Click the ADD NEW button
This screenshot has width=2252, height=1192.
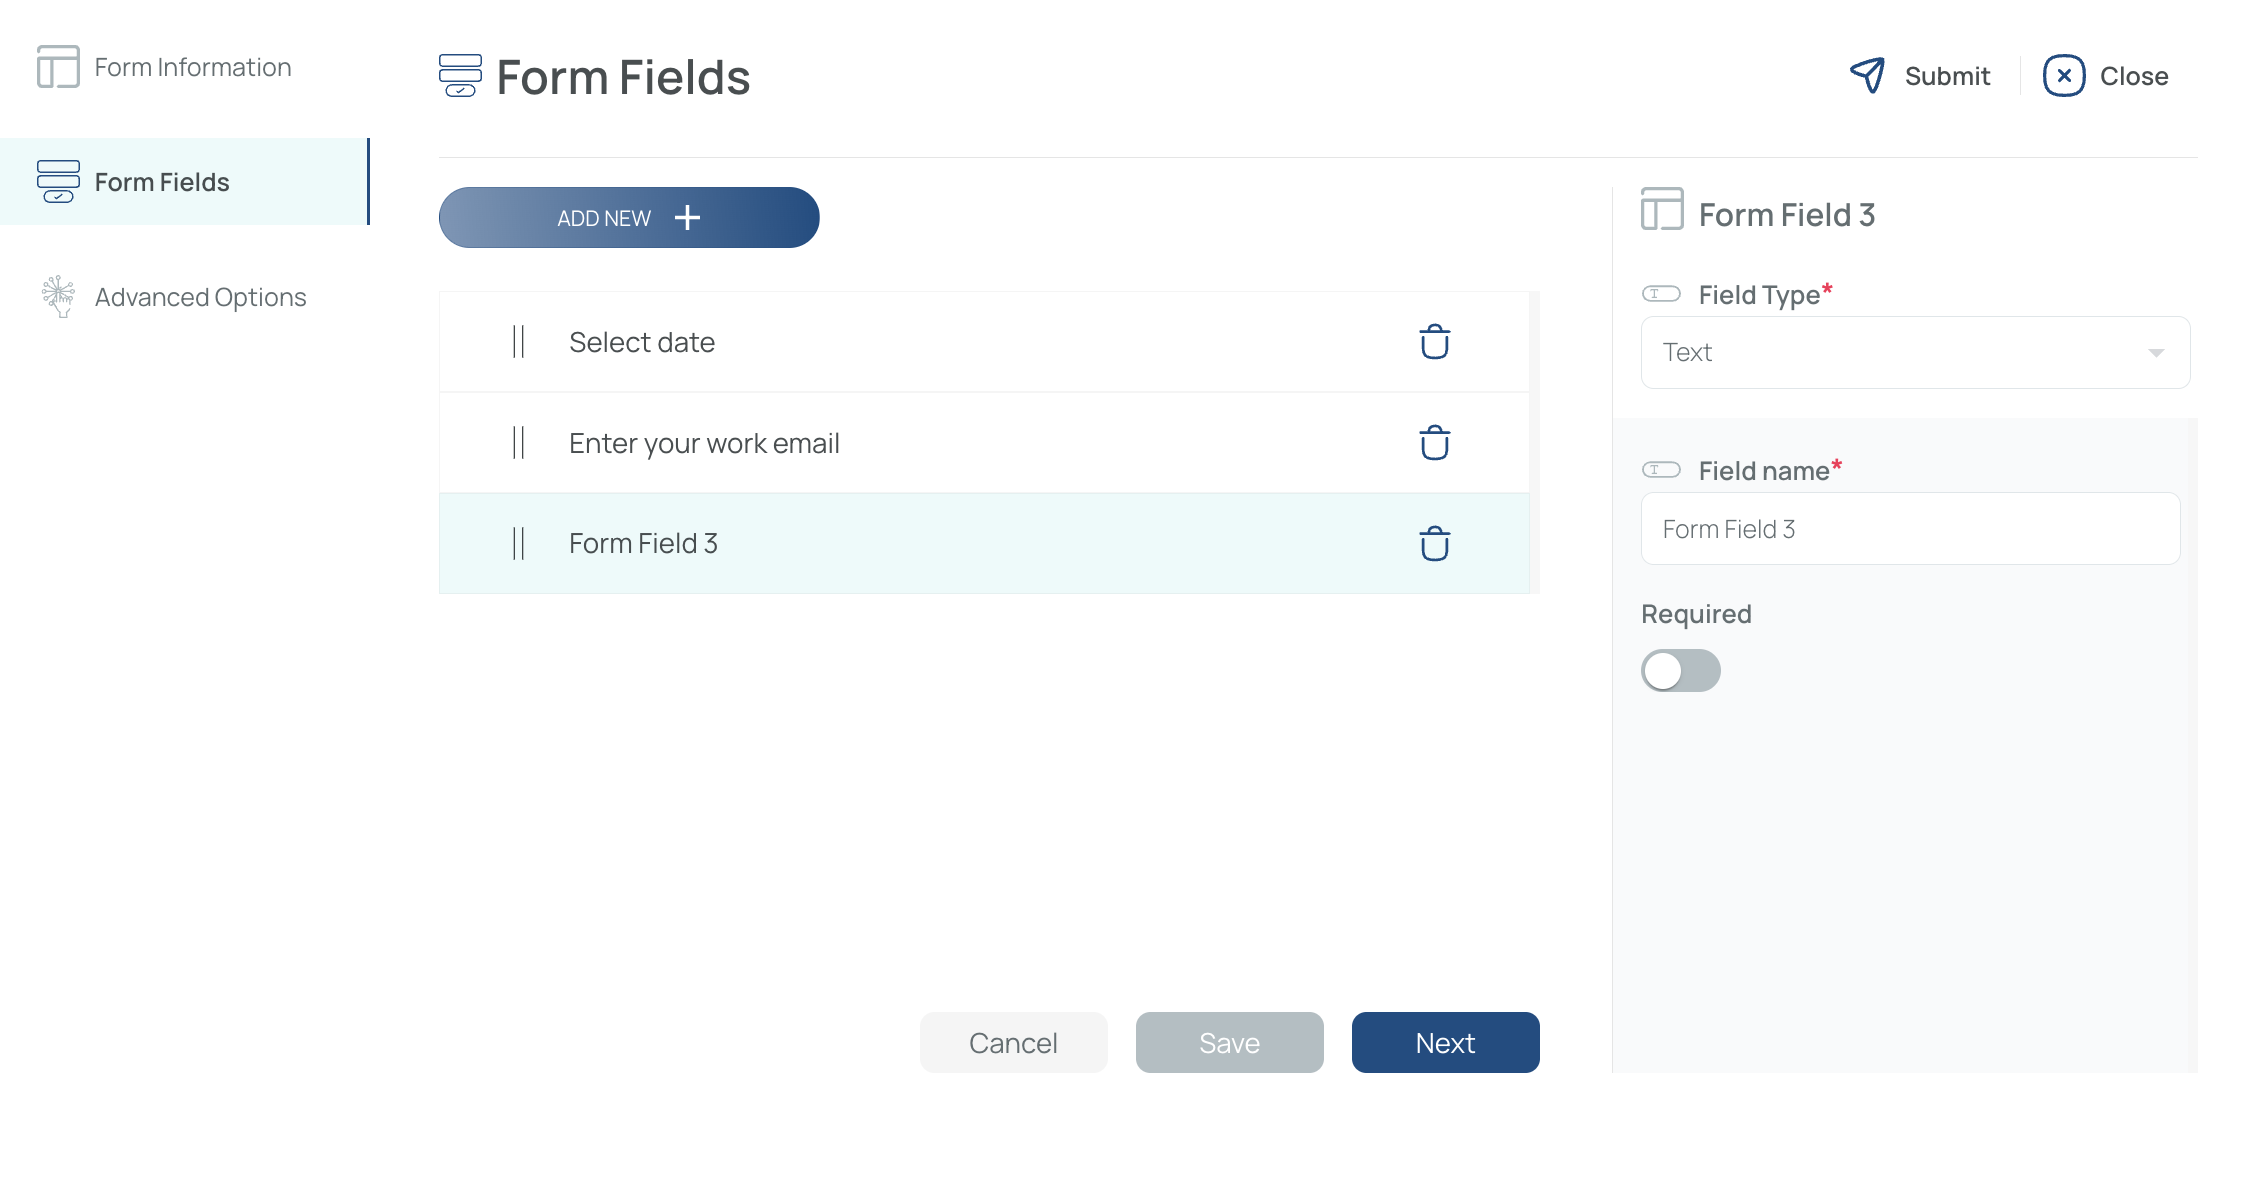pos(629,217)
